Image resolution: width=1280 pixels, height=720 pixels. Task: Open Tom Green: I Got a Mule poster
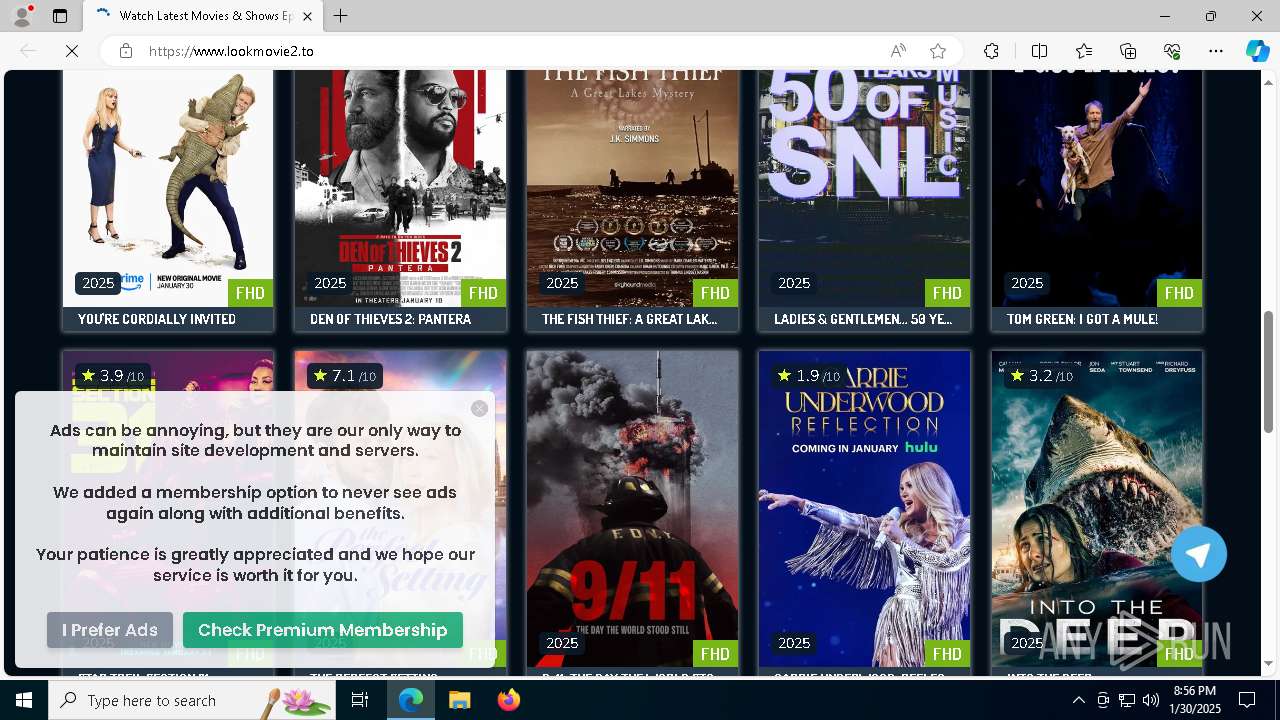click(1097, 188)
